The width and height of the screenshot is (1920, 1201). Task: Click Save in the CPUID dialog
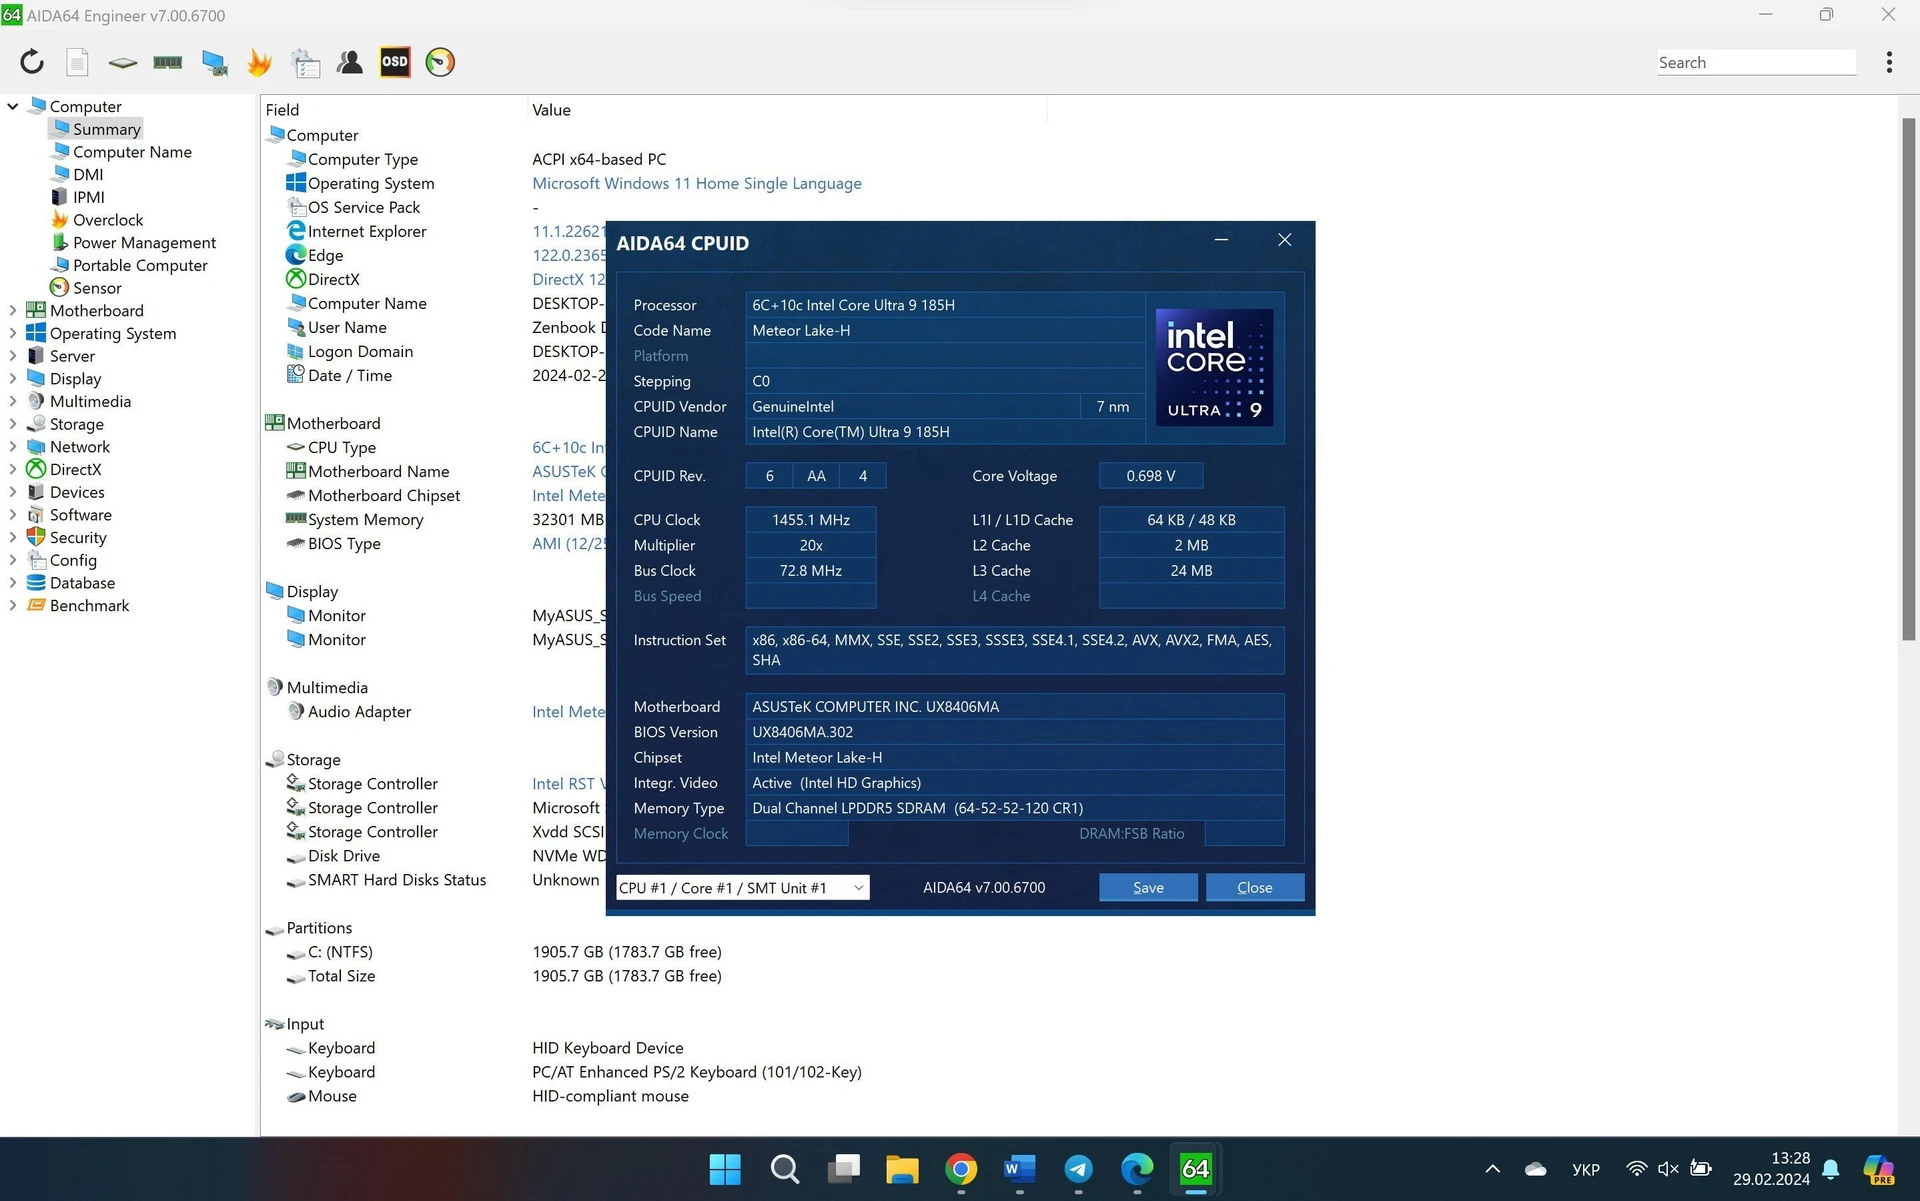coord(1148,888)
